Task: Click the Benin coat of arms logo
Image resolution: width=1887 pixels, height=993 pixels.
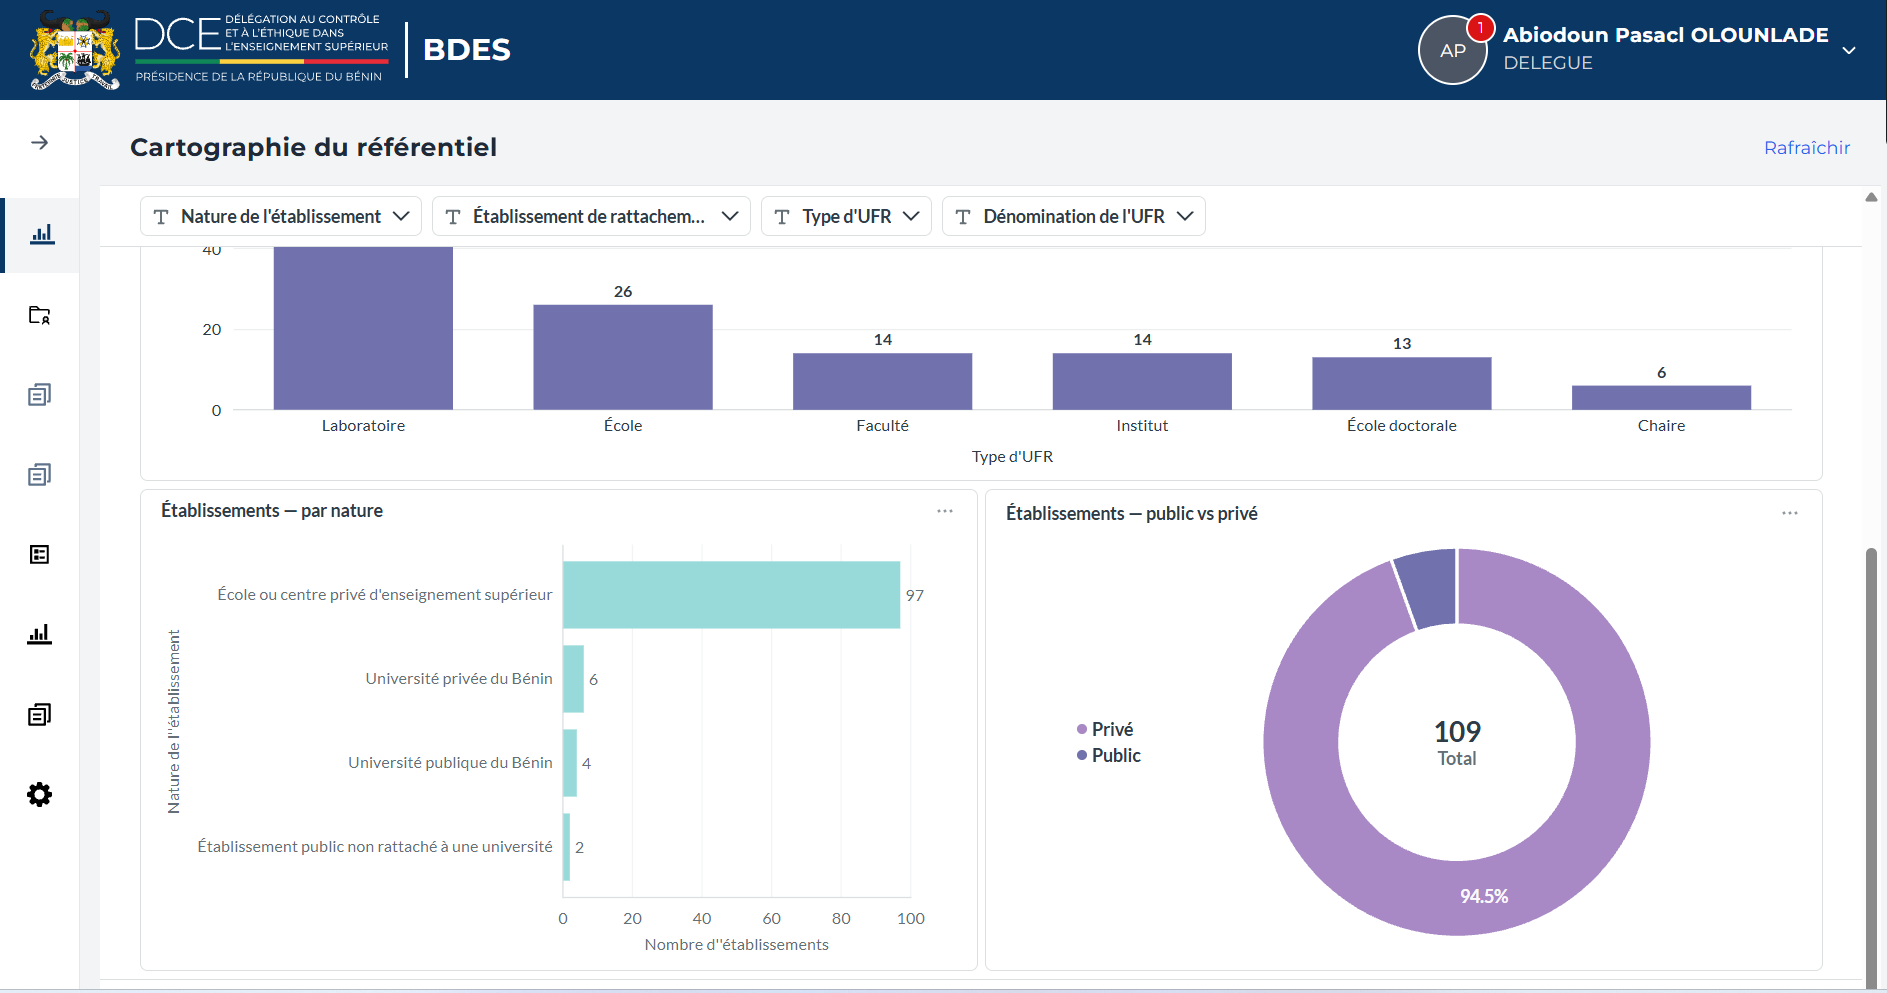Action: point(75,50)
